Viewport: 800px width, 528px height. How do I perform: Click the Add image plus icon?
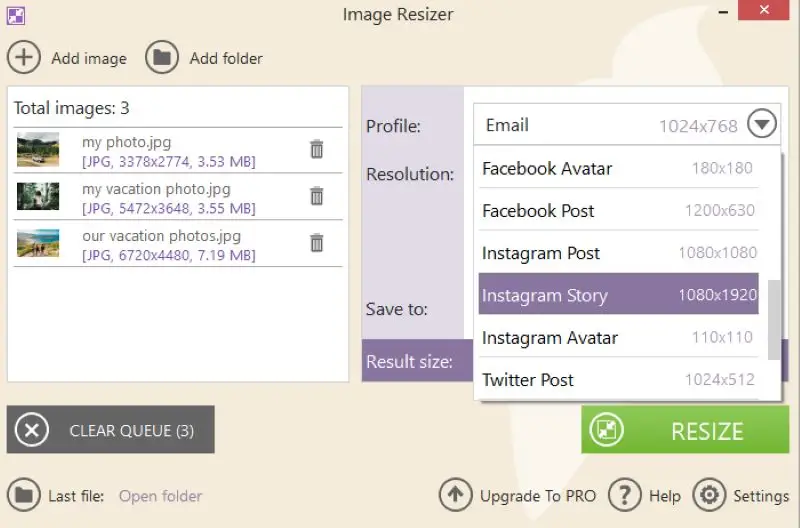click(24, 58)
